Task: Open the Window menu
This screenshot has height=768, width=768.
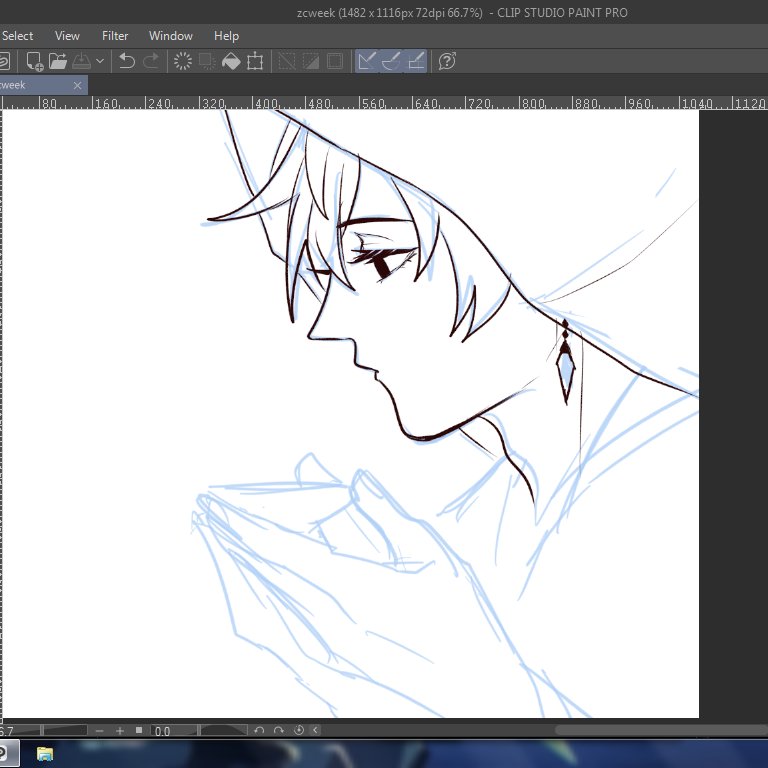Action: pos(170,36)
